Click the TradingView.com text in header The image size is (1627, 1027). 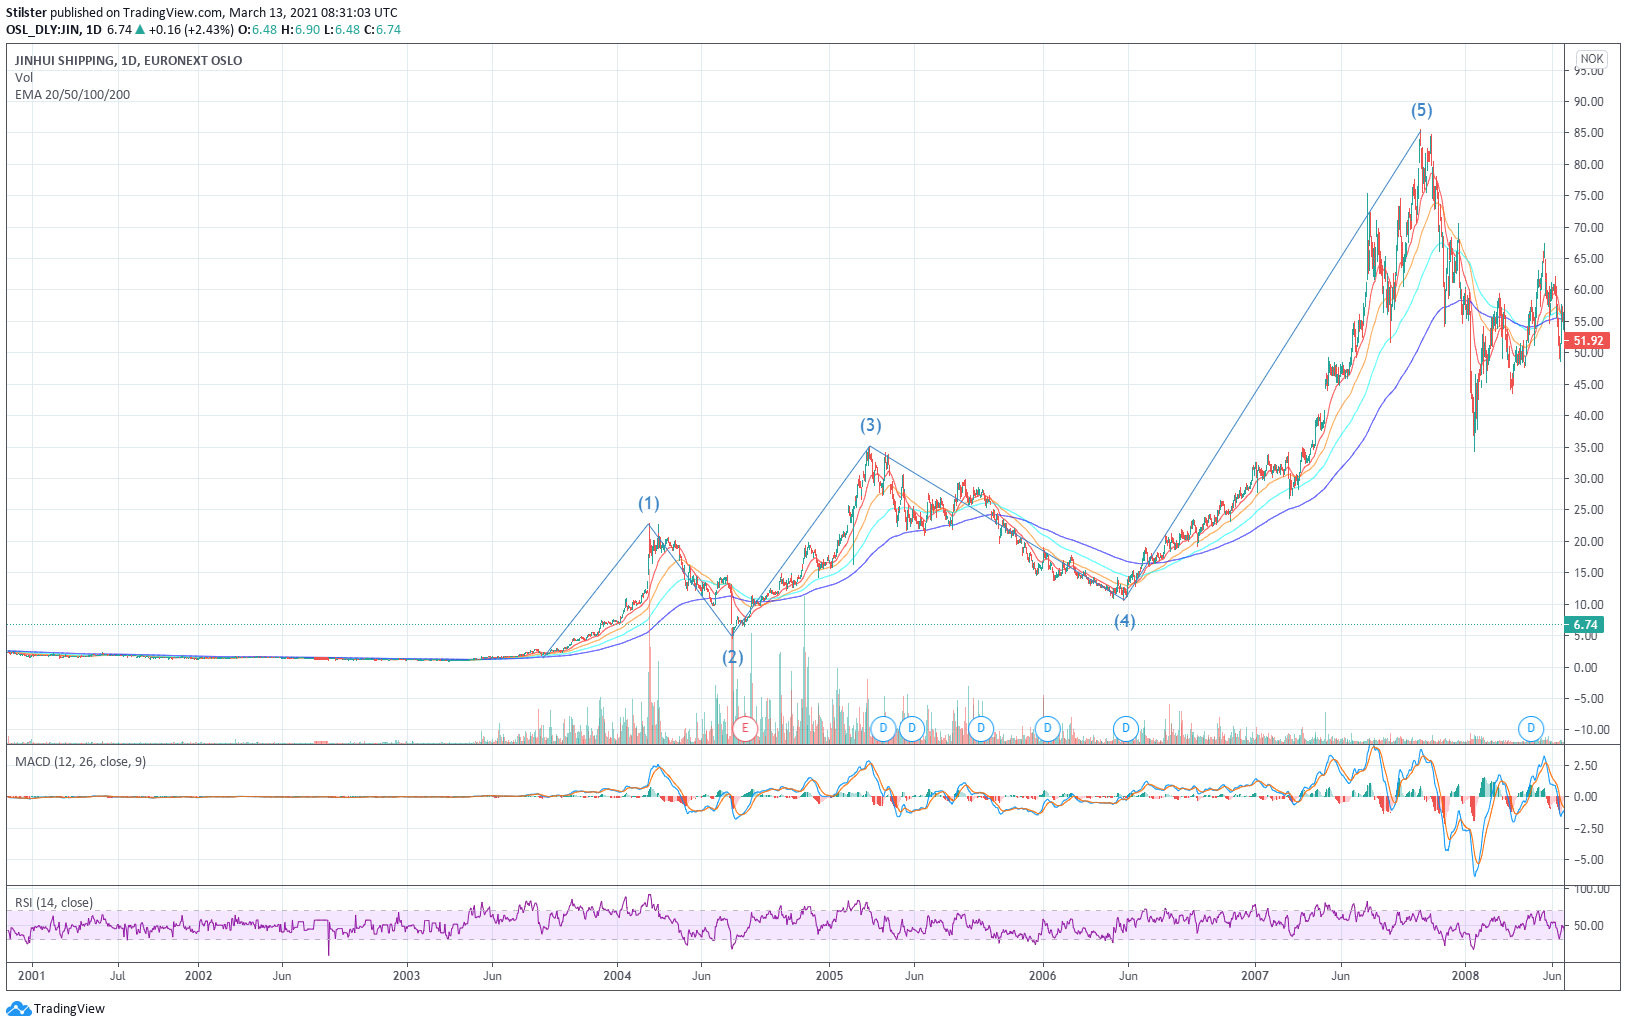[x=172, y=13]
